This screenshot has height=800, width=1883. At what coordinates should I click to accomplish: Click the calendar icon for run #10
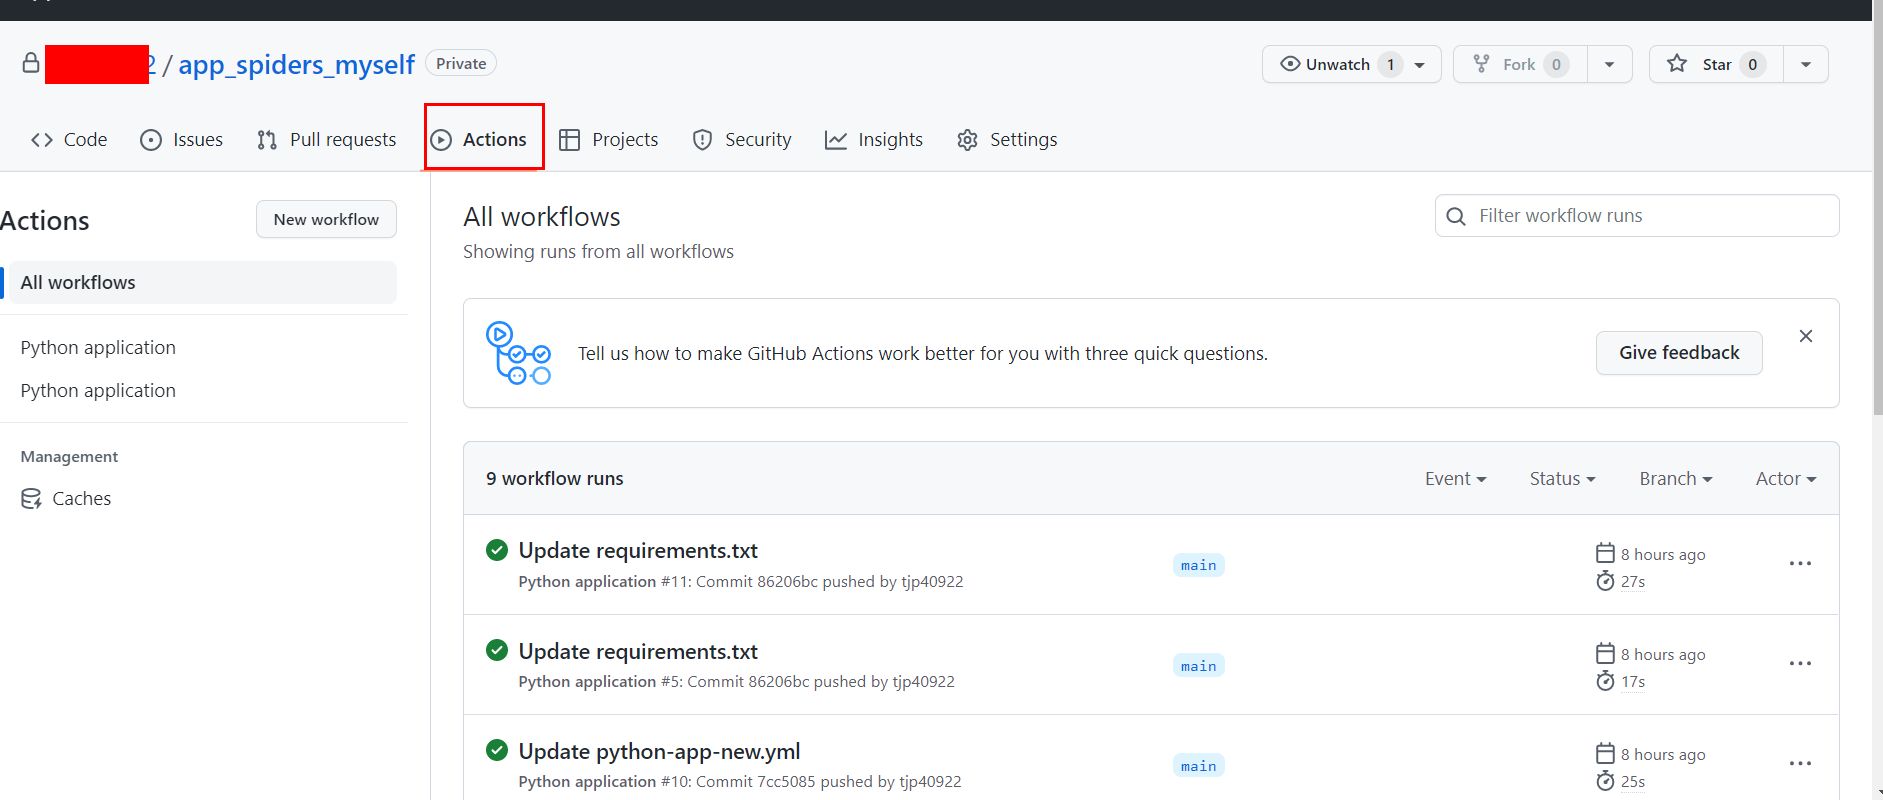[x=1605, y=753]
